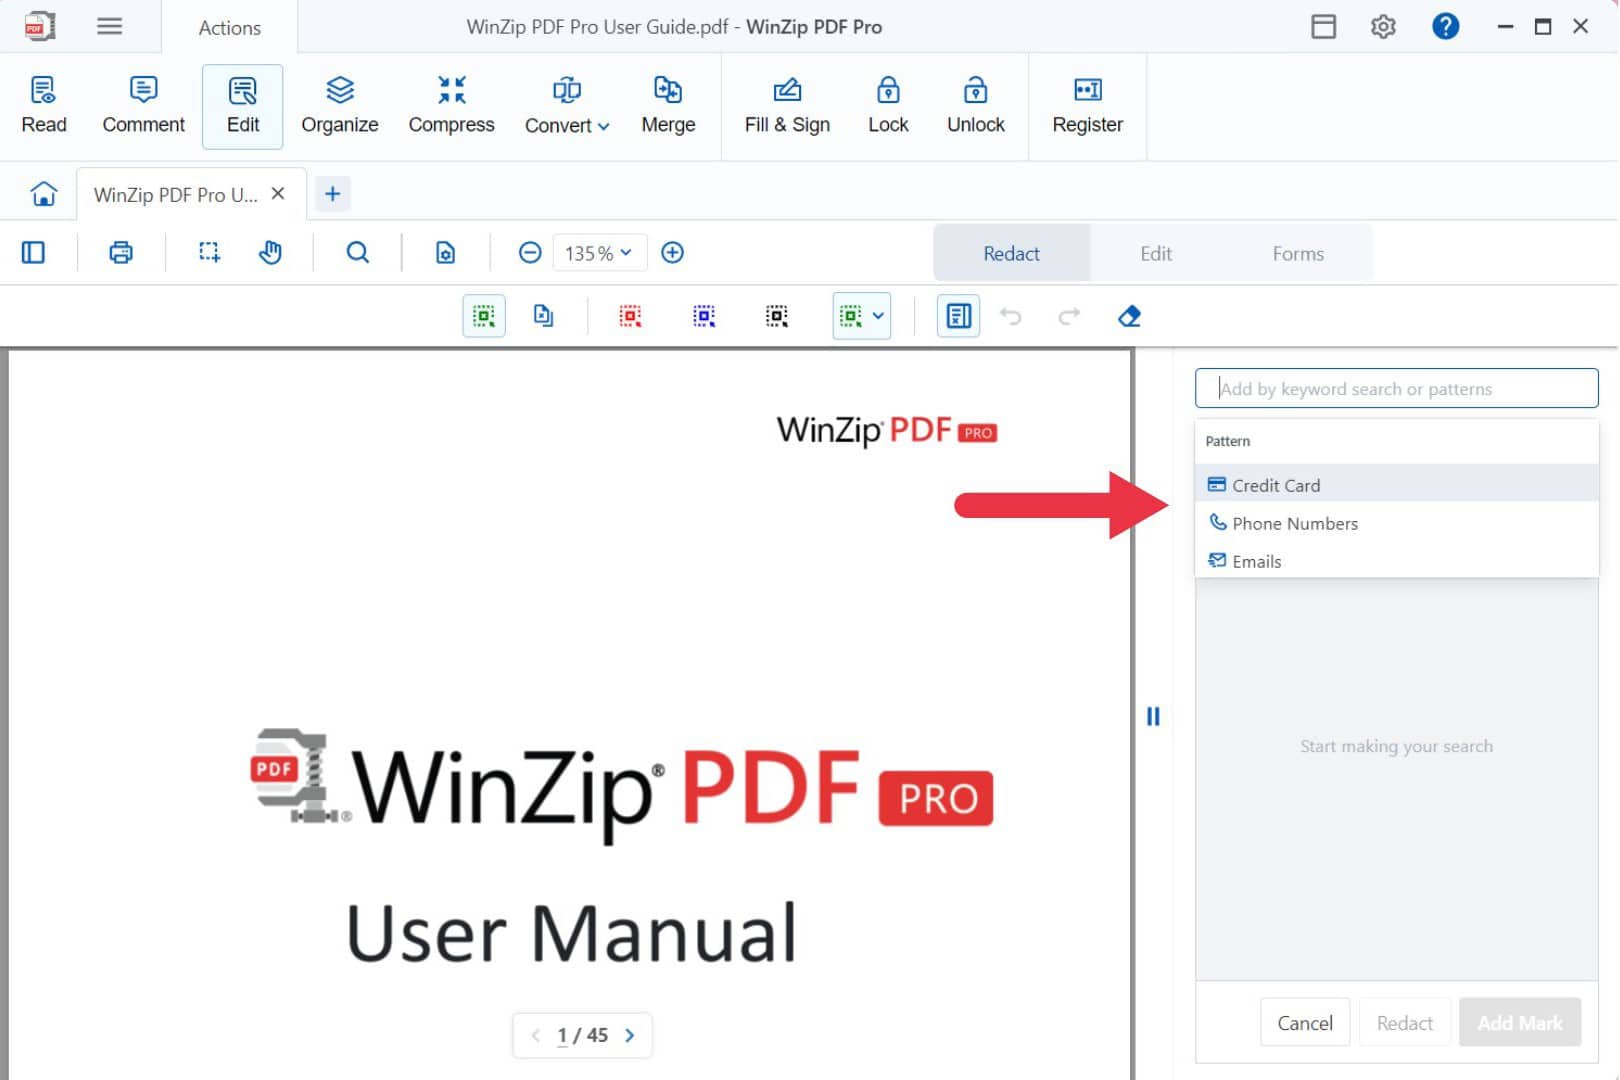
Task: Click the Undo arrow
Action: coord(1011,316)
